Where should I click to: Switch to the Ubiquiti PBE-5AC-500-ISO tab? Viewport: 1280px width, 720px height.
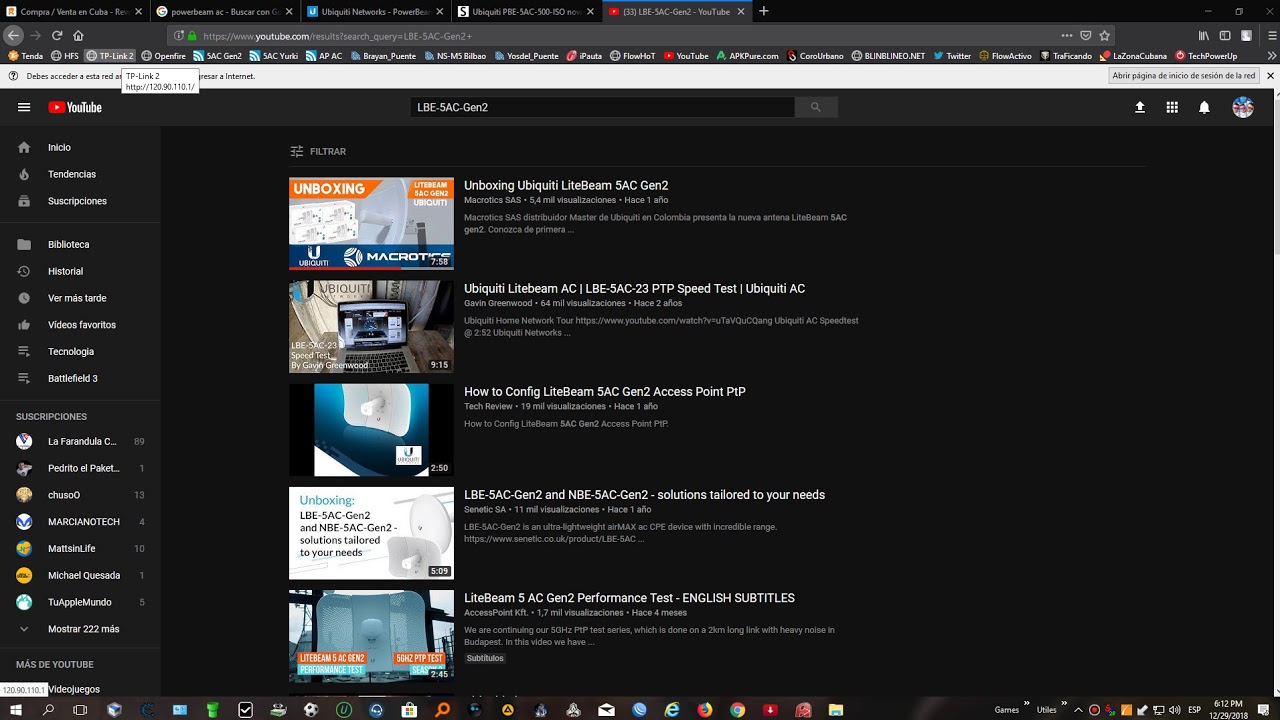coord(525,12)
